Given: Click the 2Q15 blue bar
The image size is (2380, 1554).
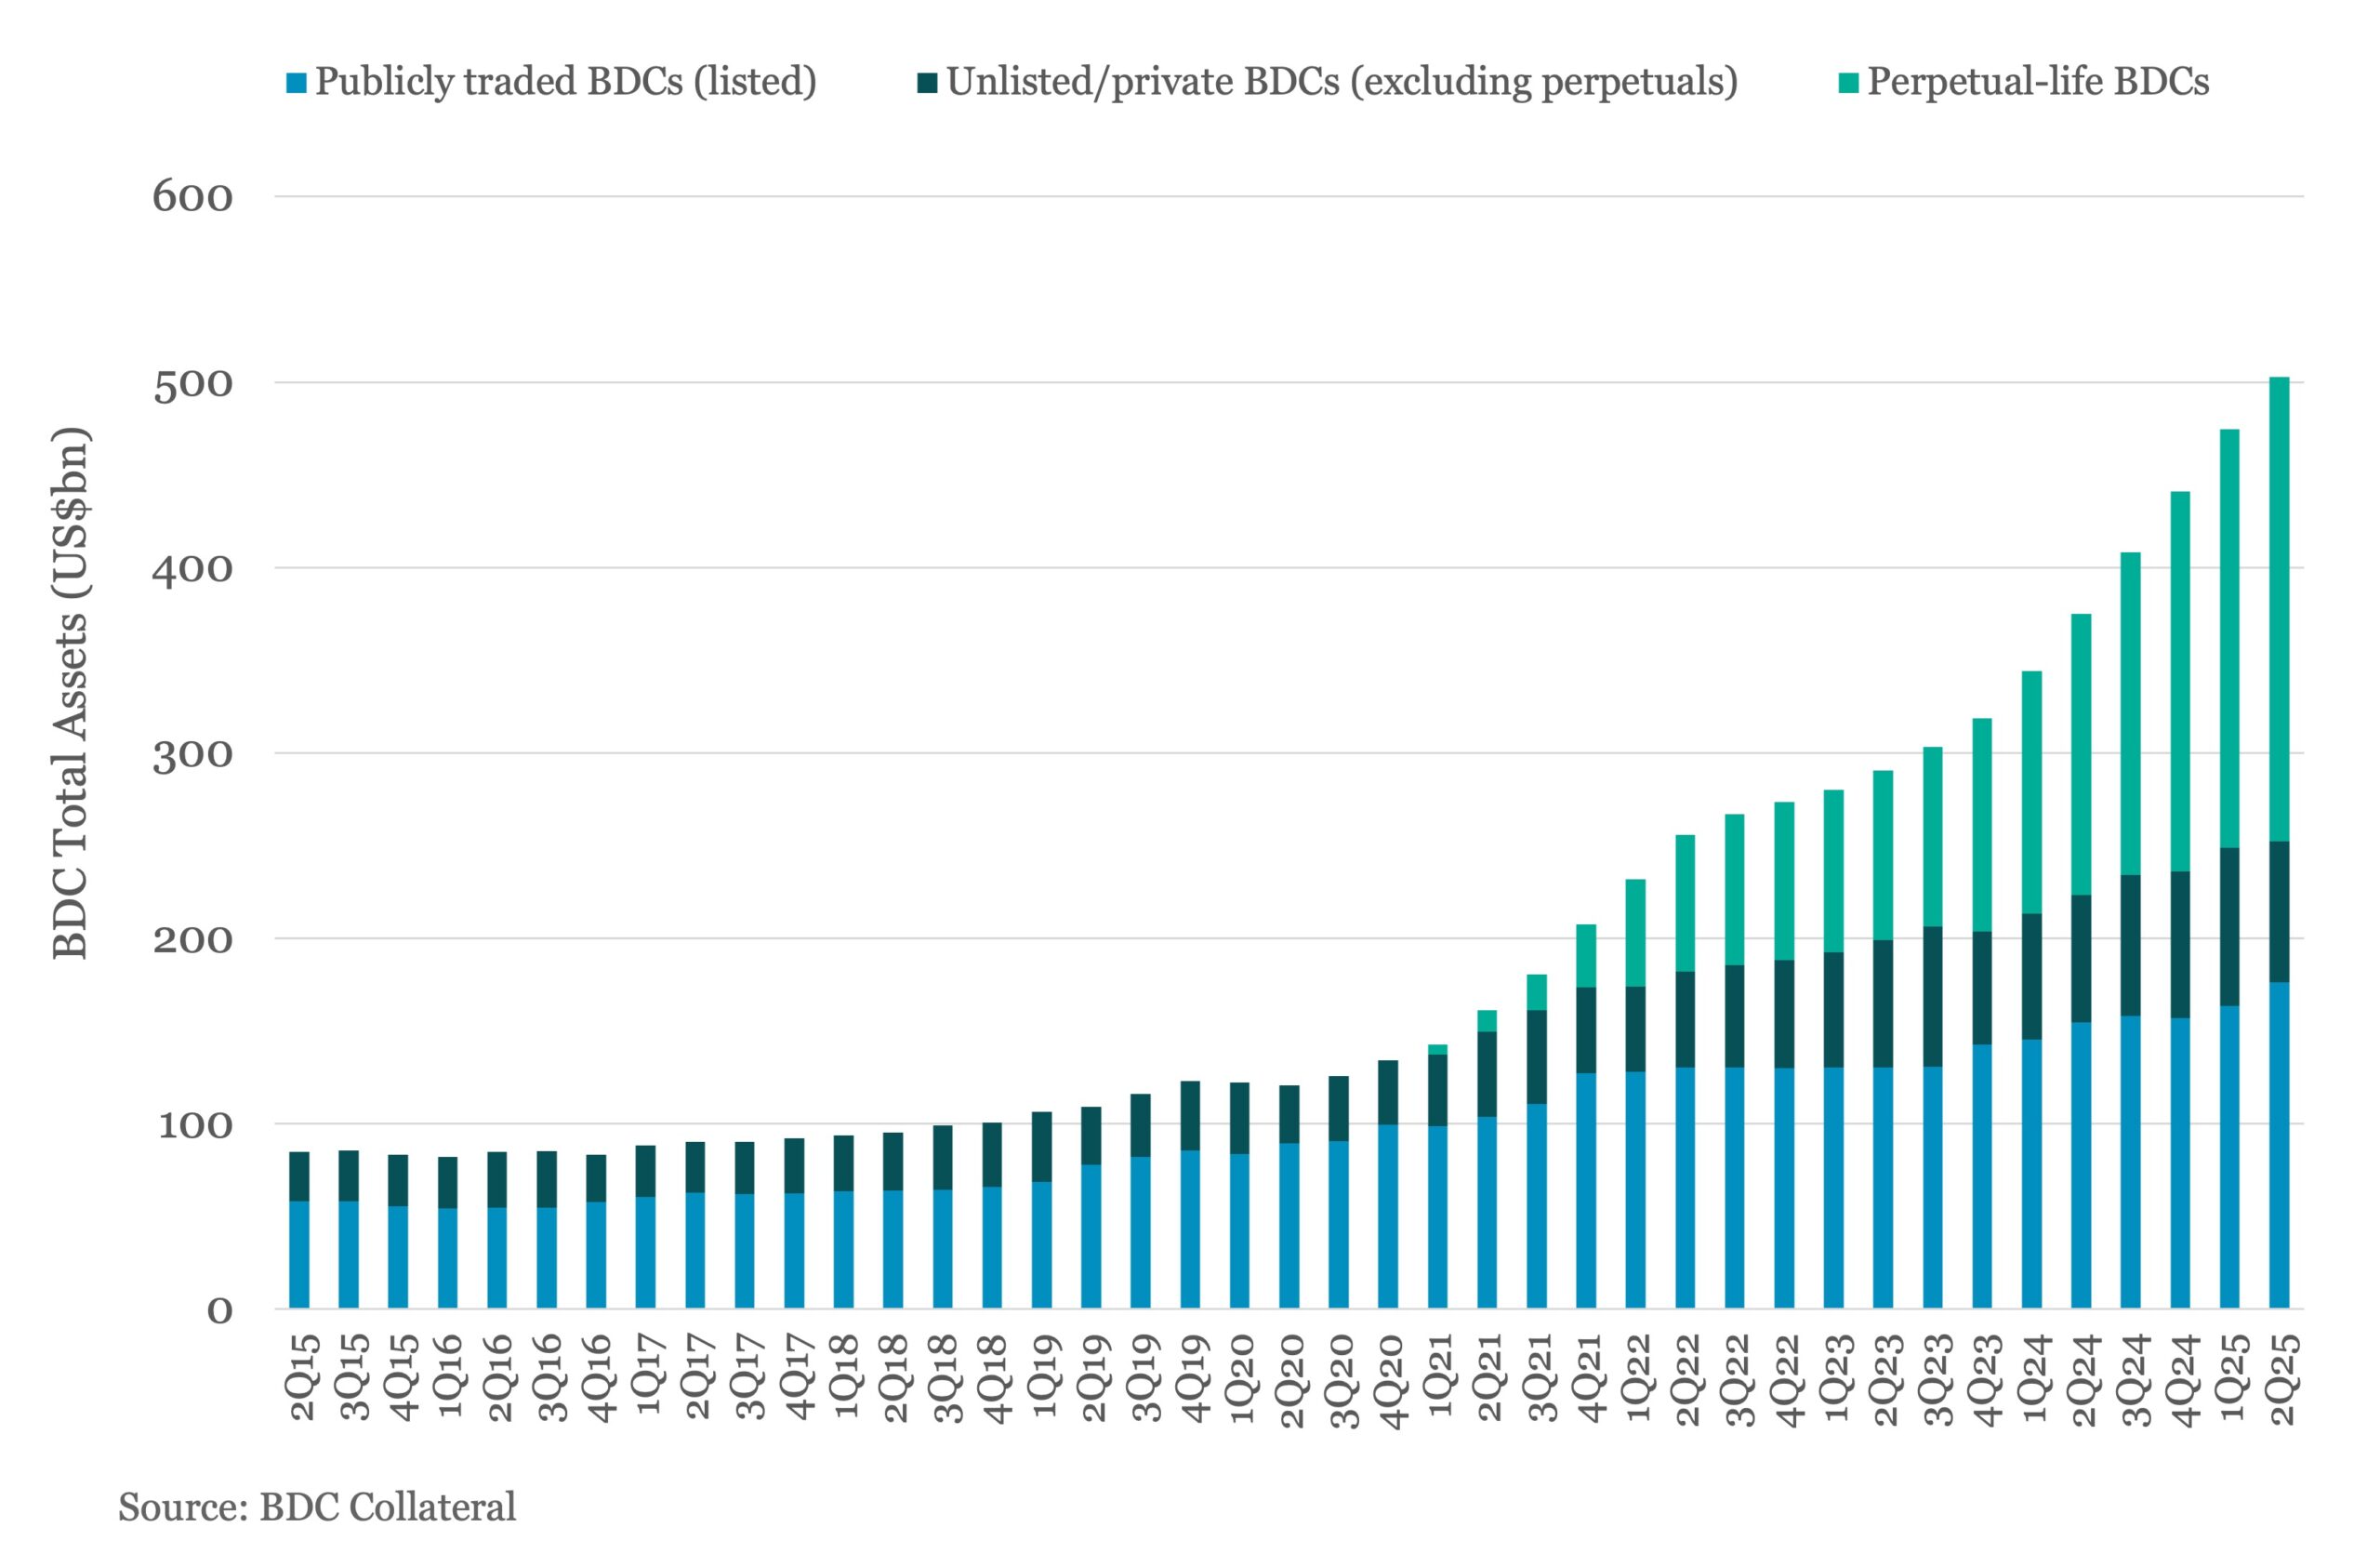Looking at the screenshot, I should tap(299, 1254).
